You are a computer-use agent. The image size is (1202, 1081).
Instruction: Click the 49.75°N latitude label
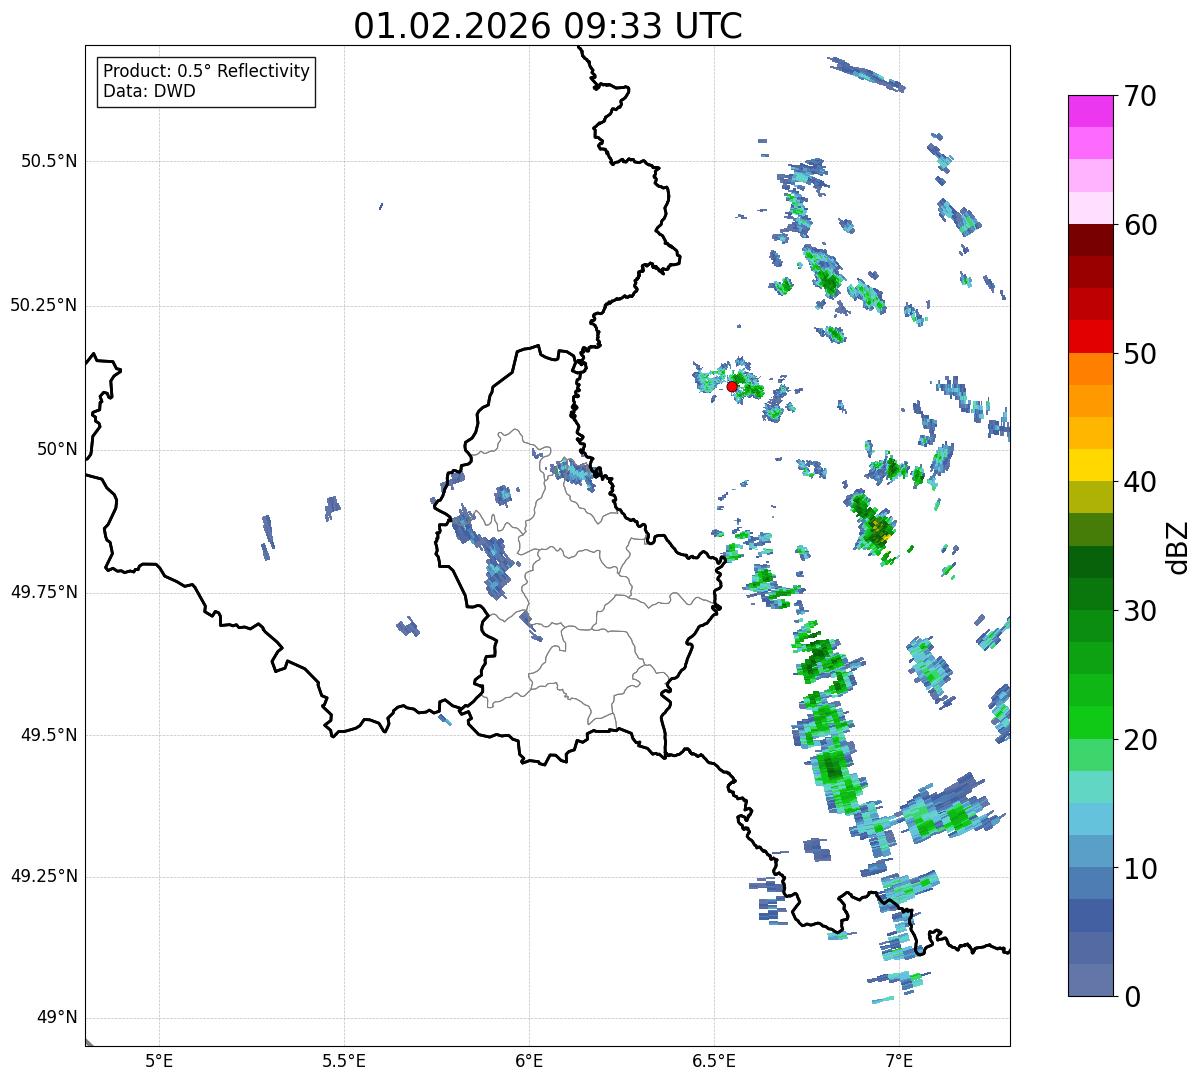pyautogui.click(x=44, y=592)
